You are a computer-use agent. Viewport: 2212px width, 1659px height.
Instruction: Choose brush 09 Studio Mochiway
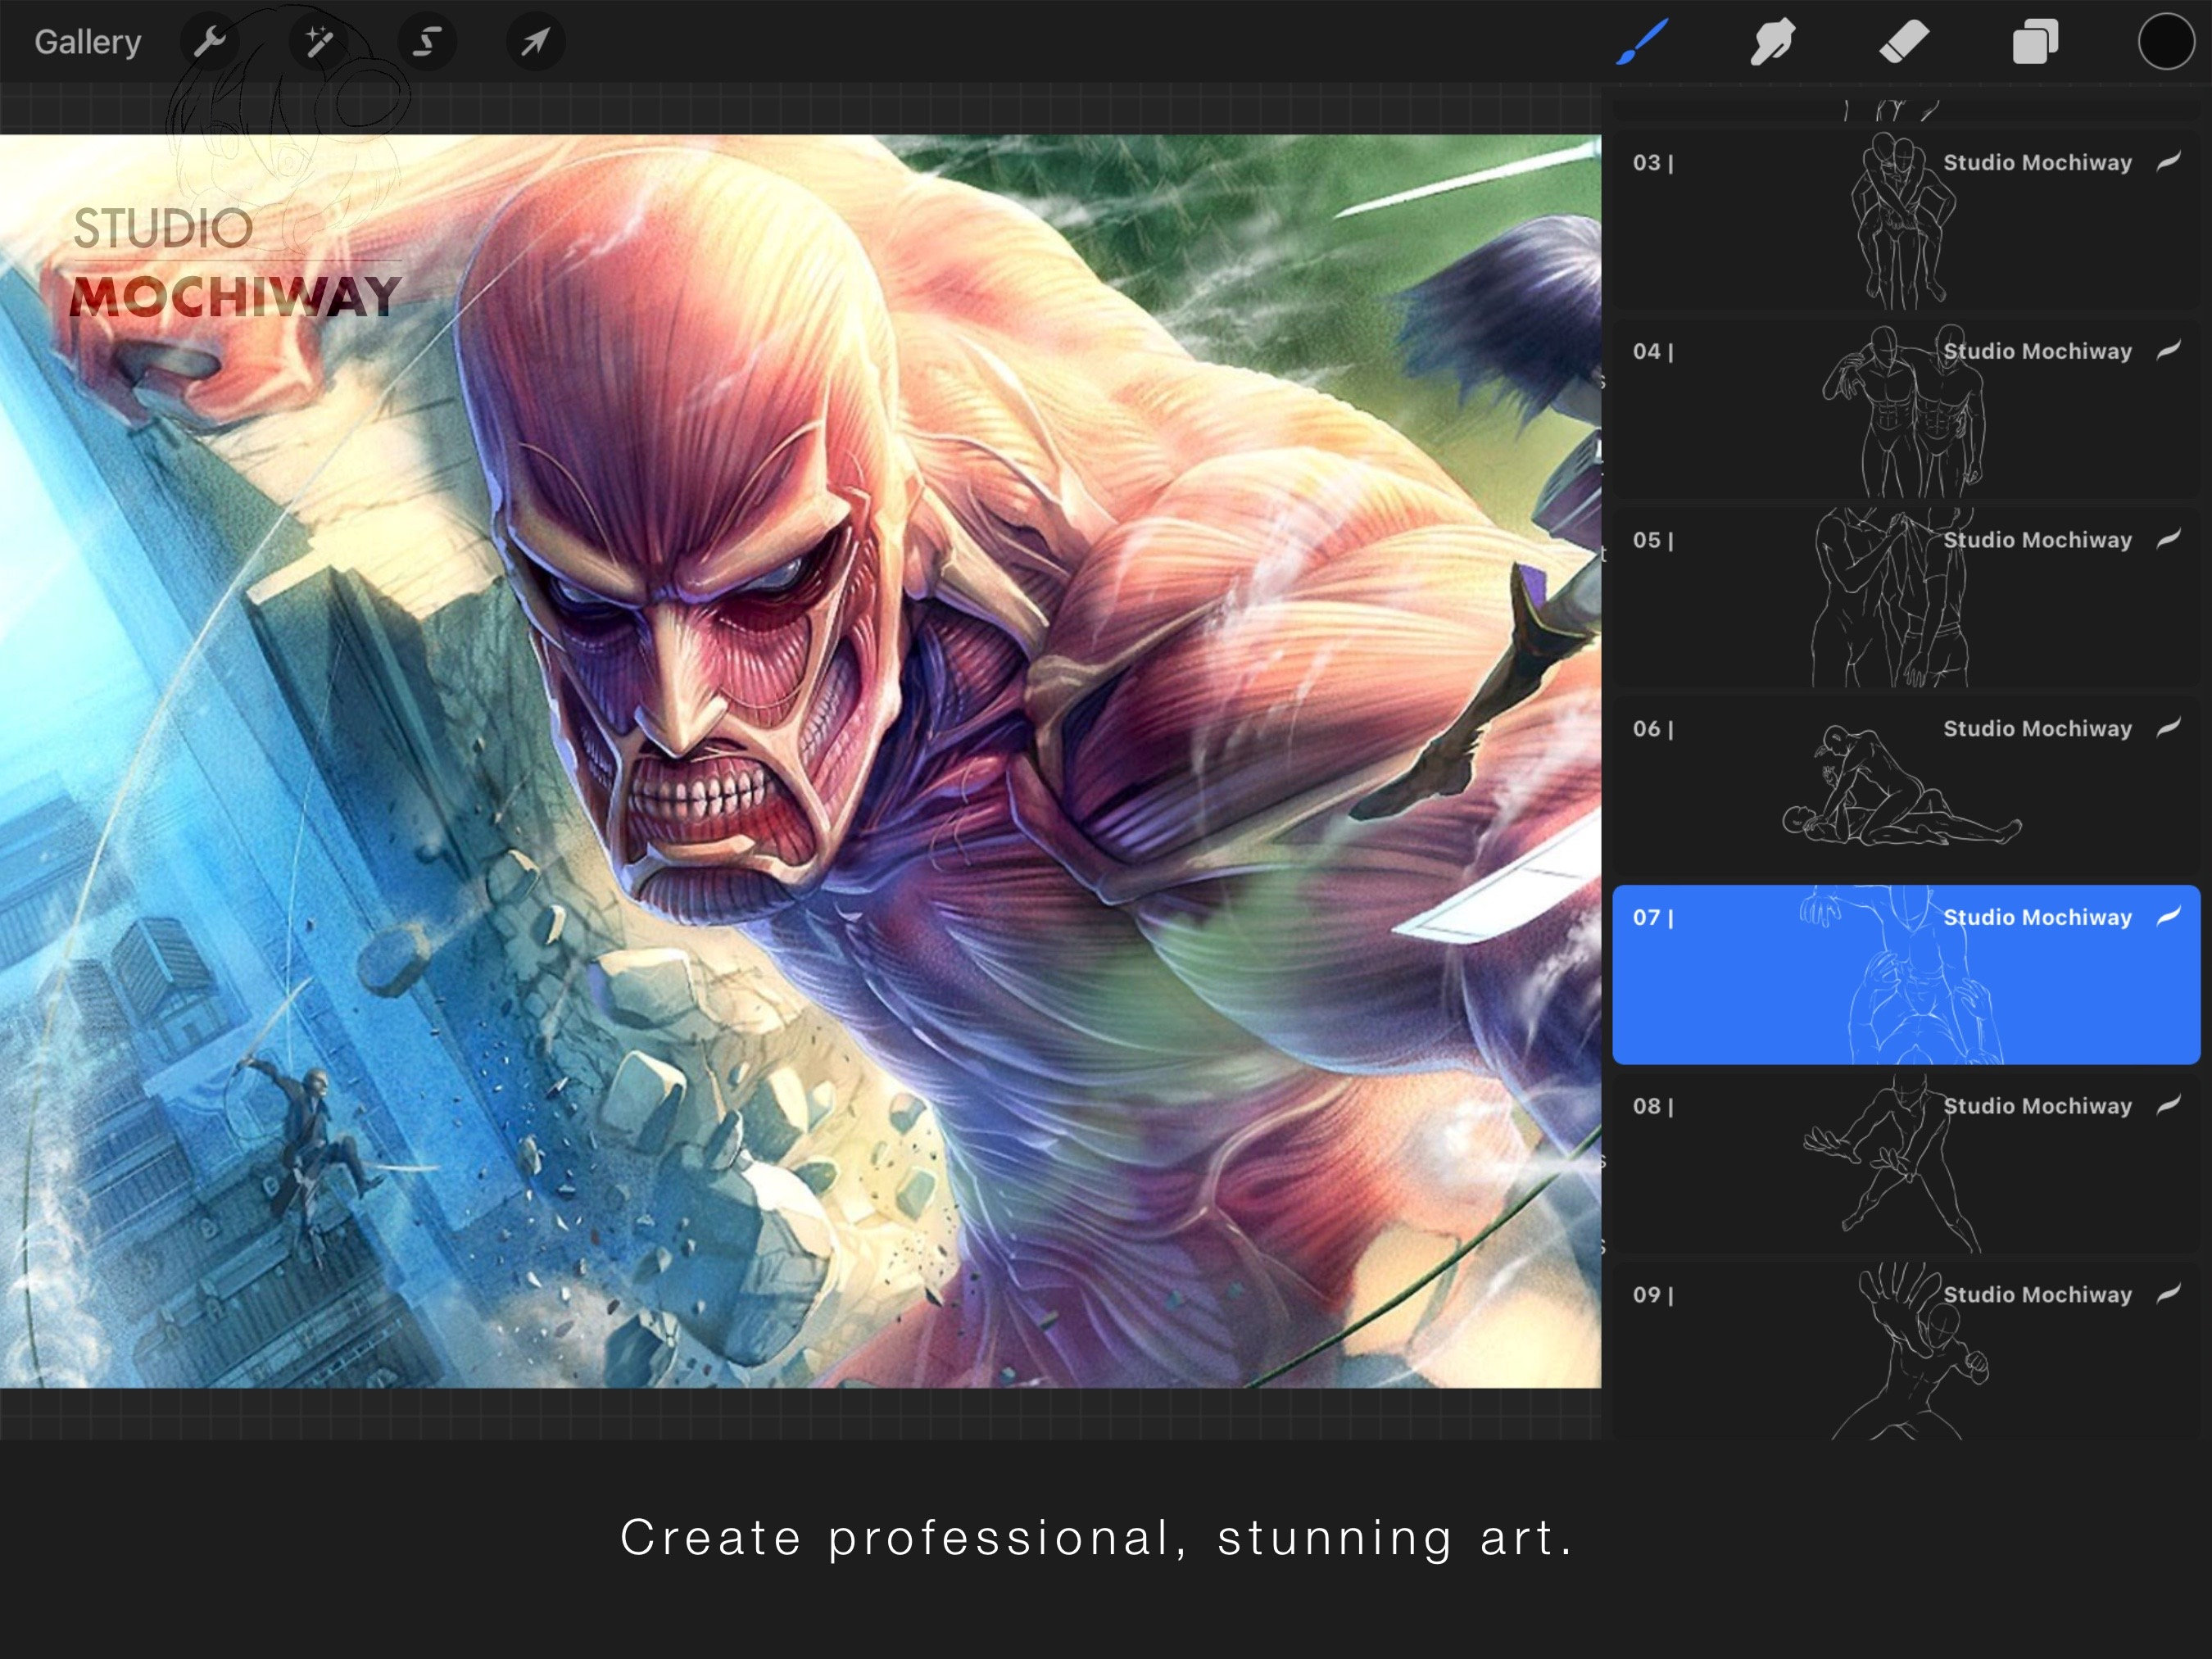[x=1906, y=1352]
